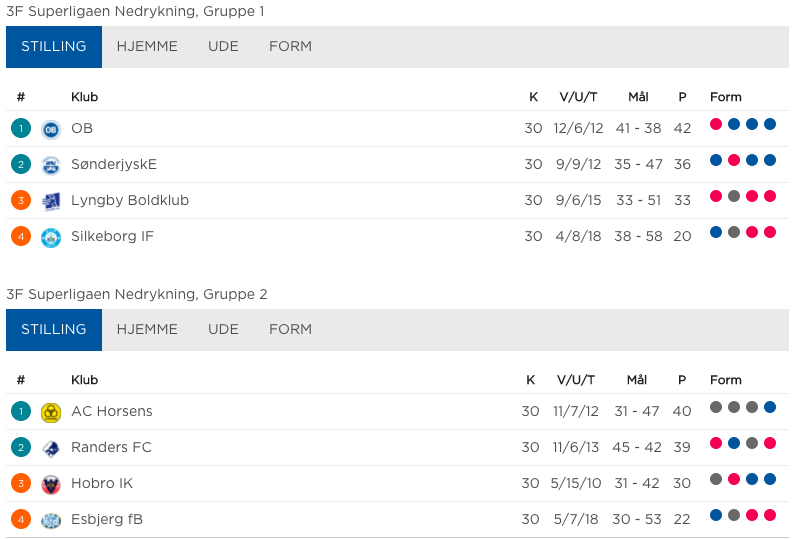Screen dimensions: 795x539
Task: Click the OB club logo
Action: [x=51, y=129]
